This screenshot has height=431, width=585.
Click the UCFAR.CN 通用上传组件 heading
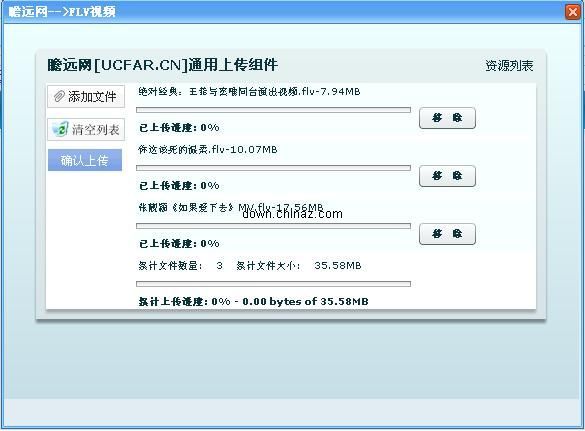coord(163,65)
